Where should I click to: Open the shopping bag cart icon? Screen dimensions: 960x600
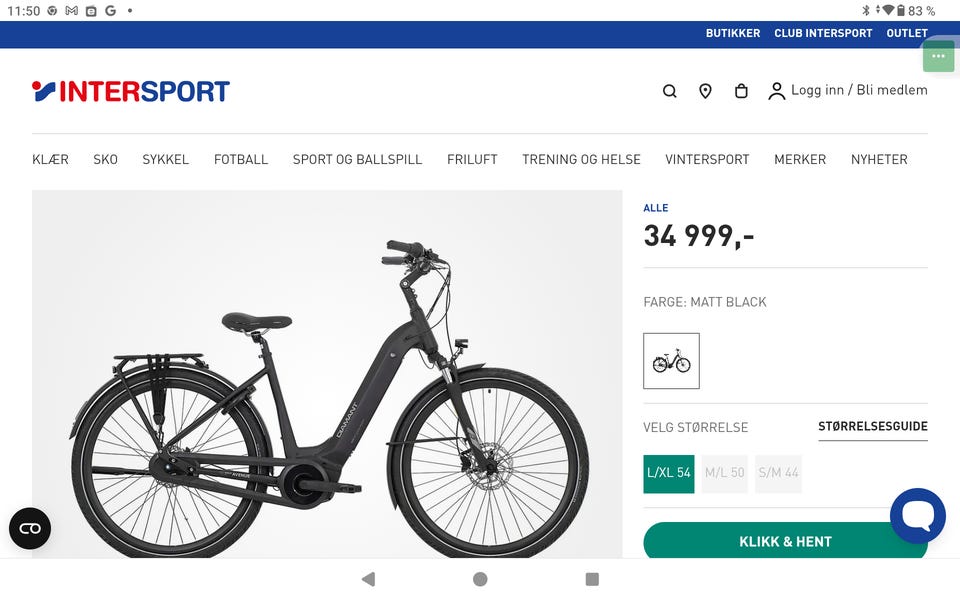point(741,91)
